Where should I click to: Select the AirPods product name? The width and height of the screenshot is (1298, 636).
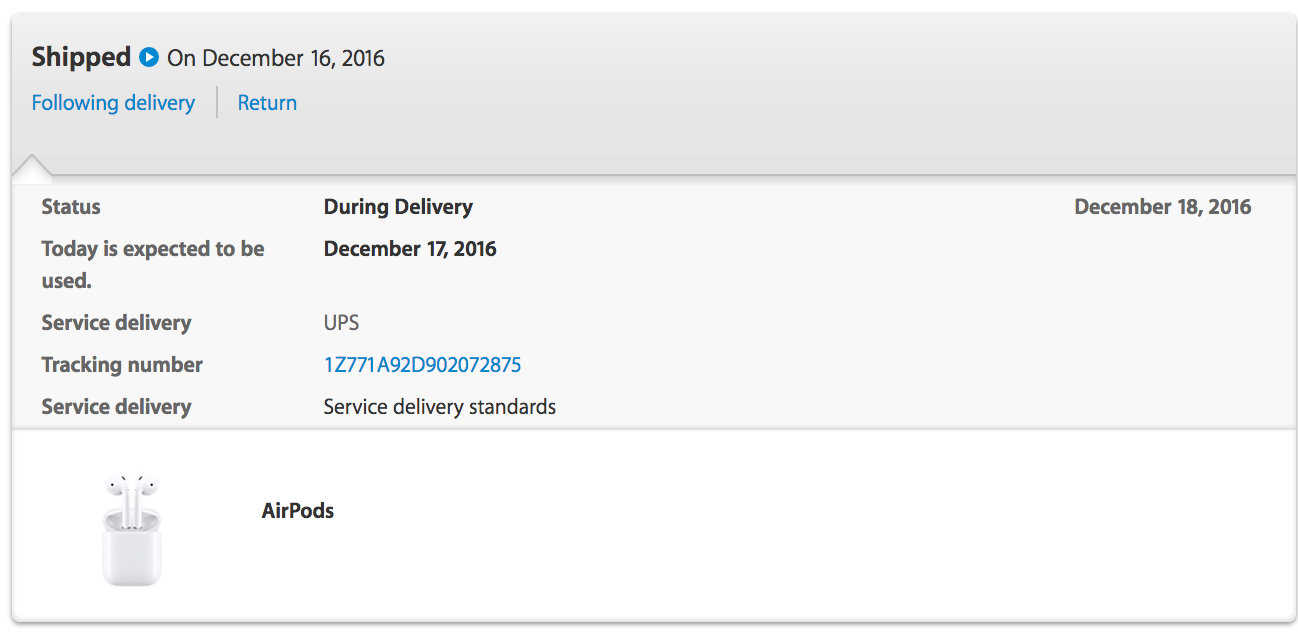pyautogui.click(x=298, y=510)
